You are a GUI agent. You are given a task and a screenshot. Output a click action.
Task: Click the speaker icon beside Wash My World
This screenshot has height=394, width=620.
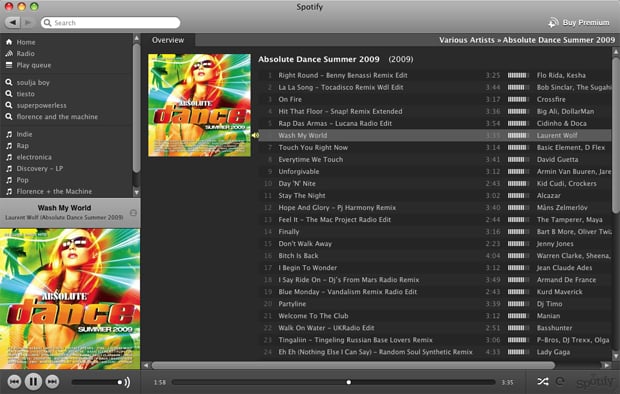pyautogui.click(x=255, y=135)
